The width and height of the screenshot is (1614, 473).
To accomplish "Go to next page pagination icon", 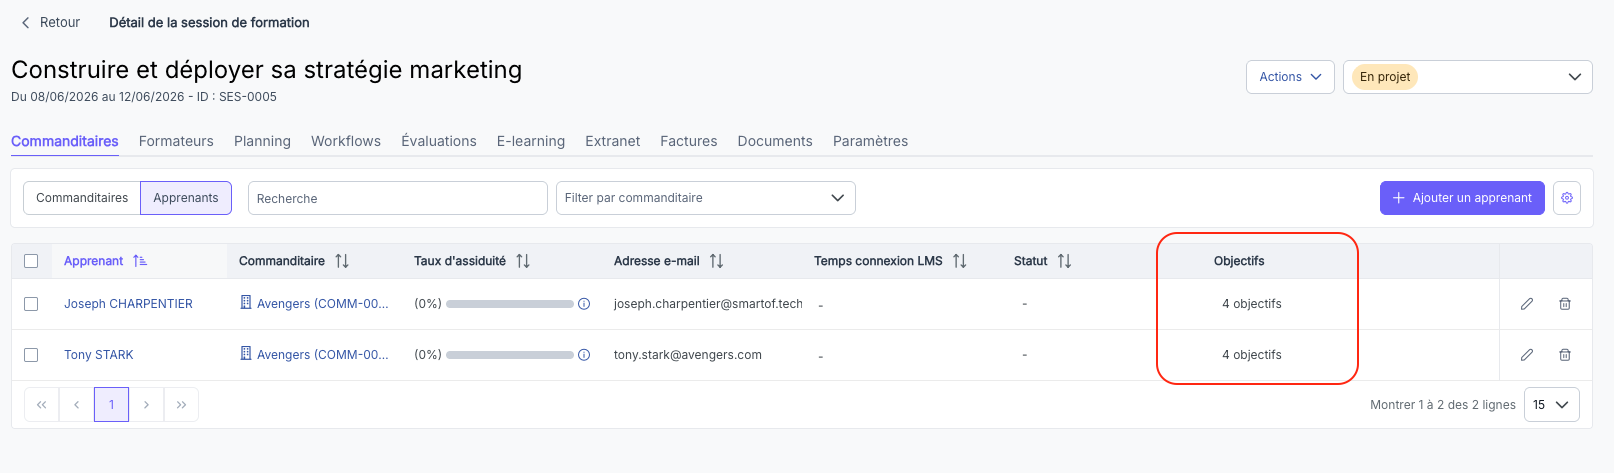I will [146, 405].
